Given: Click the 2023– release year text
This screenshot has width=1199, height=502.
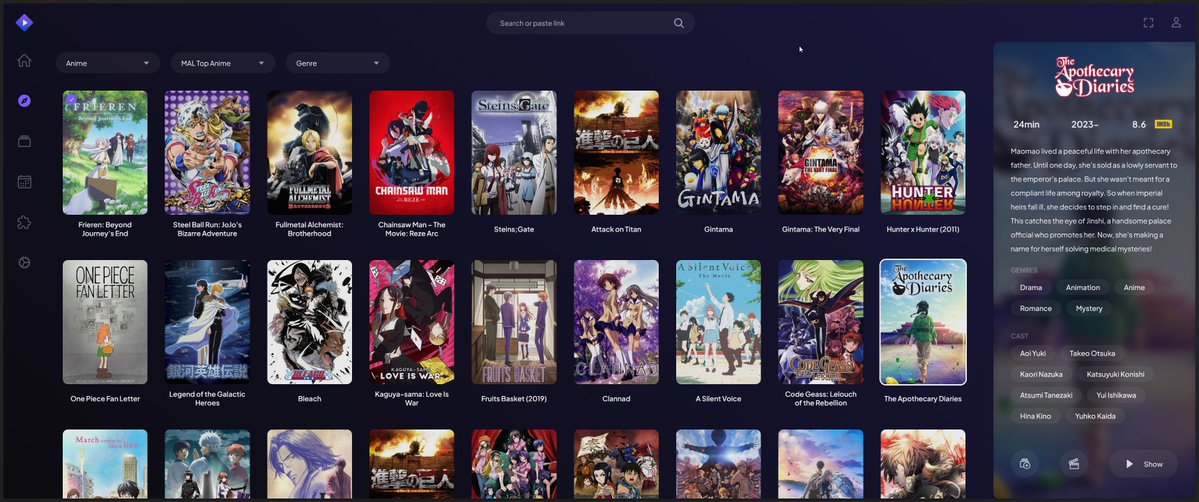Looking at the screenshot, I should click(1086, 124).
